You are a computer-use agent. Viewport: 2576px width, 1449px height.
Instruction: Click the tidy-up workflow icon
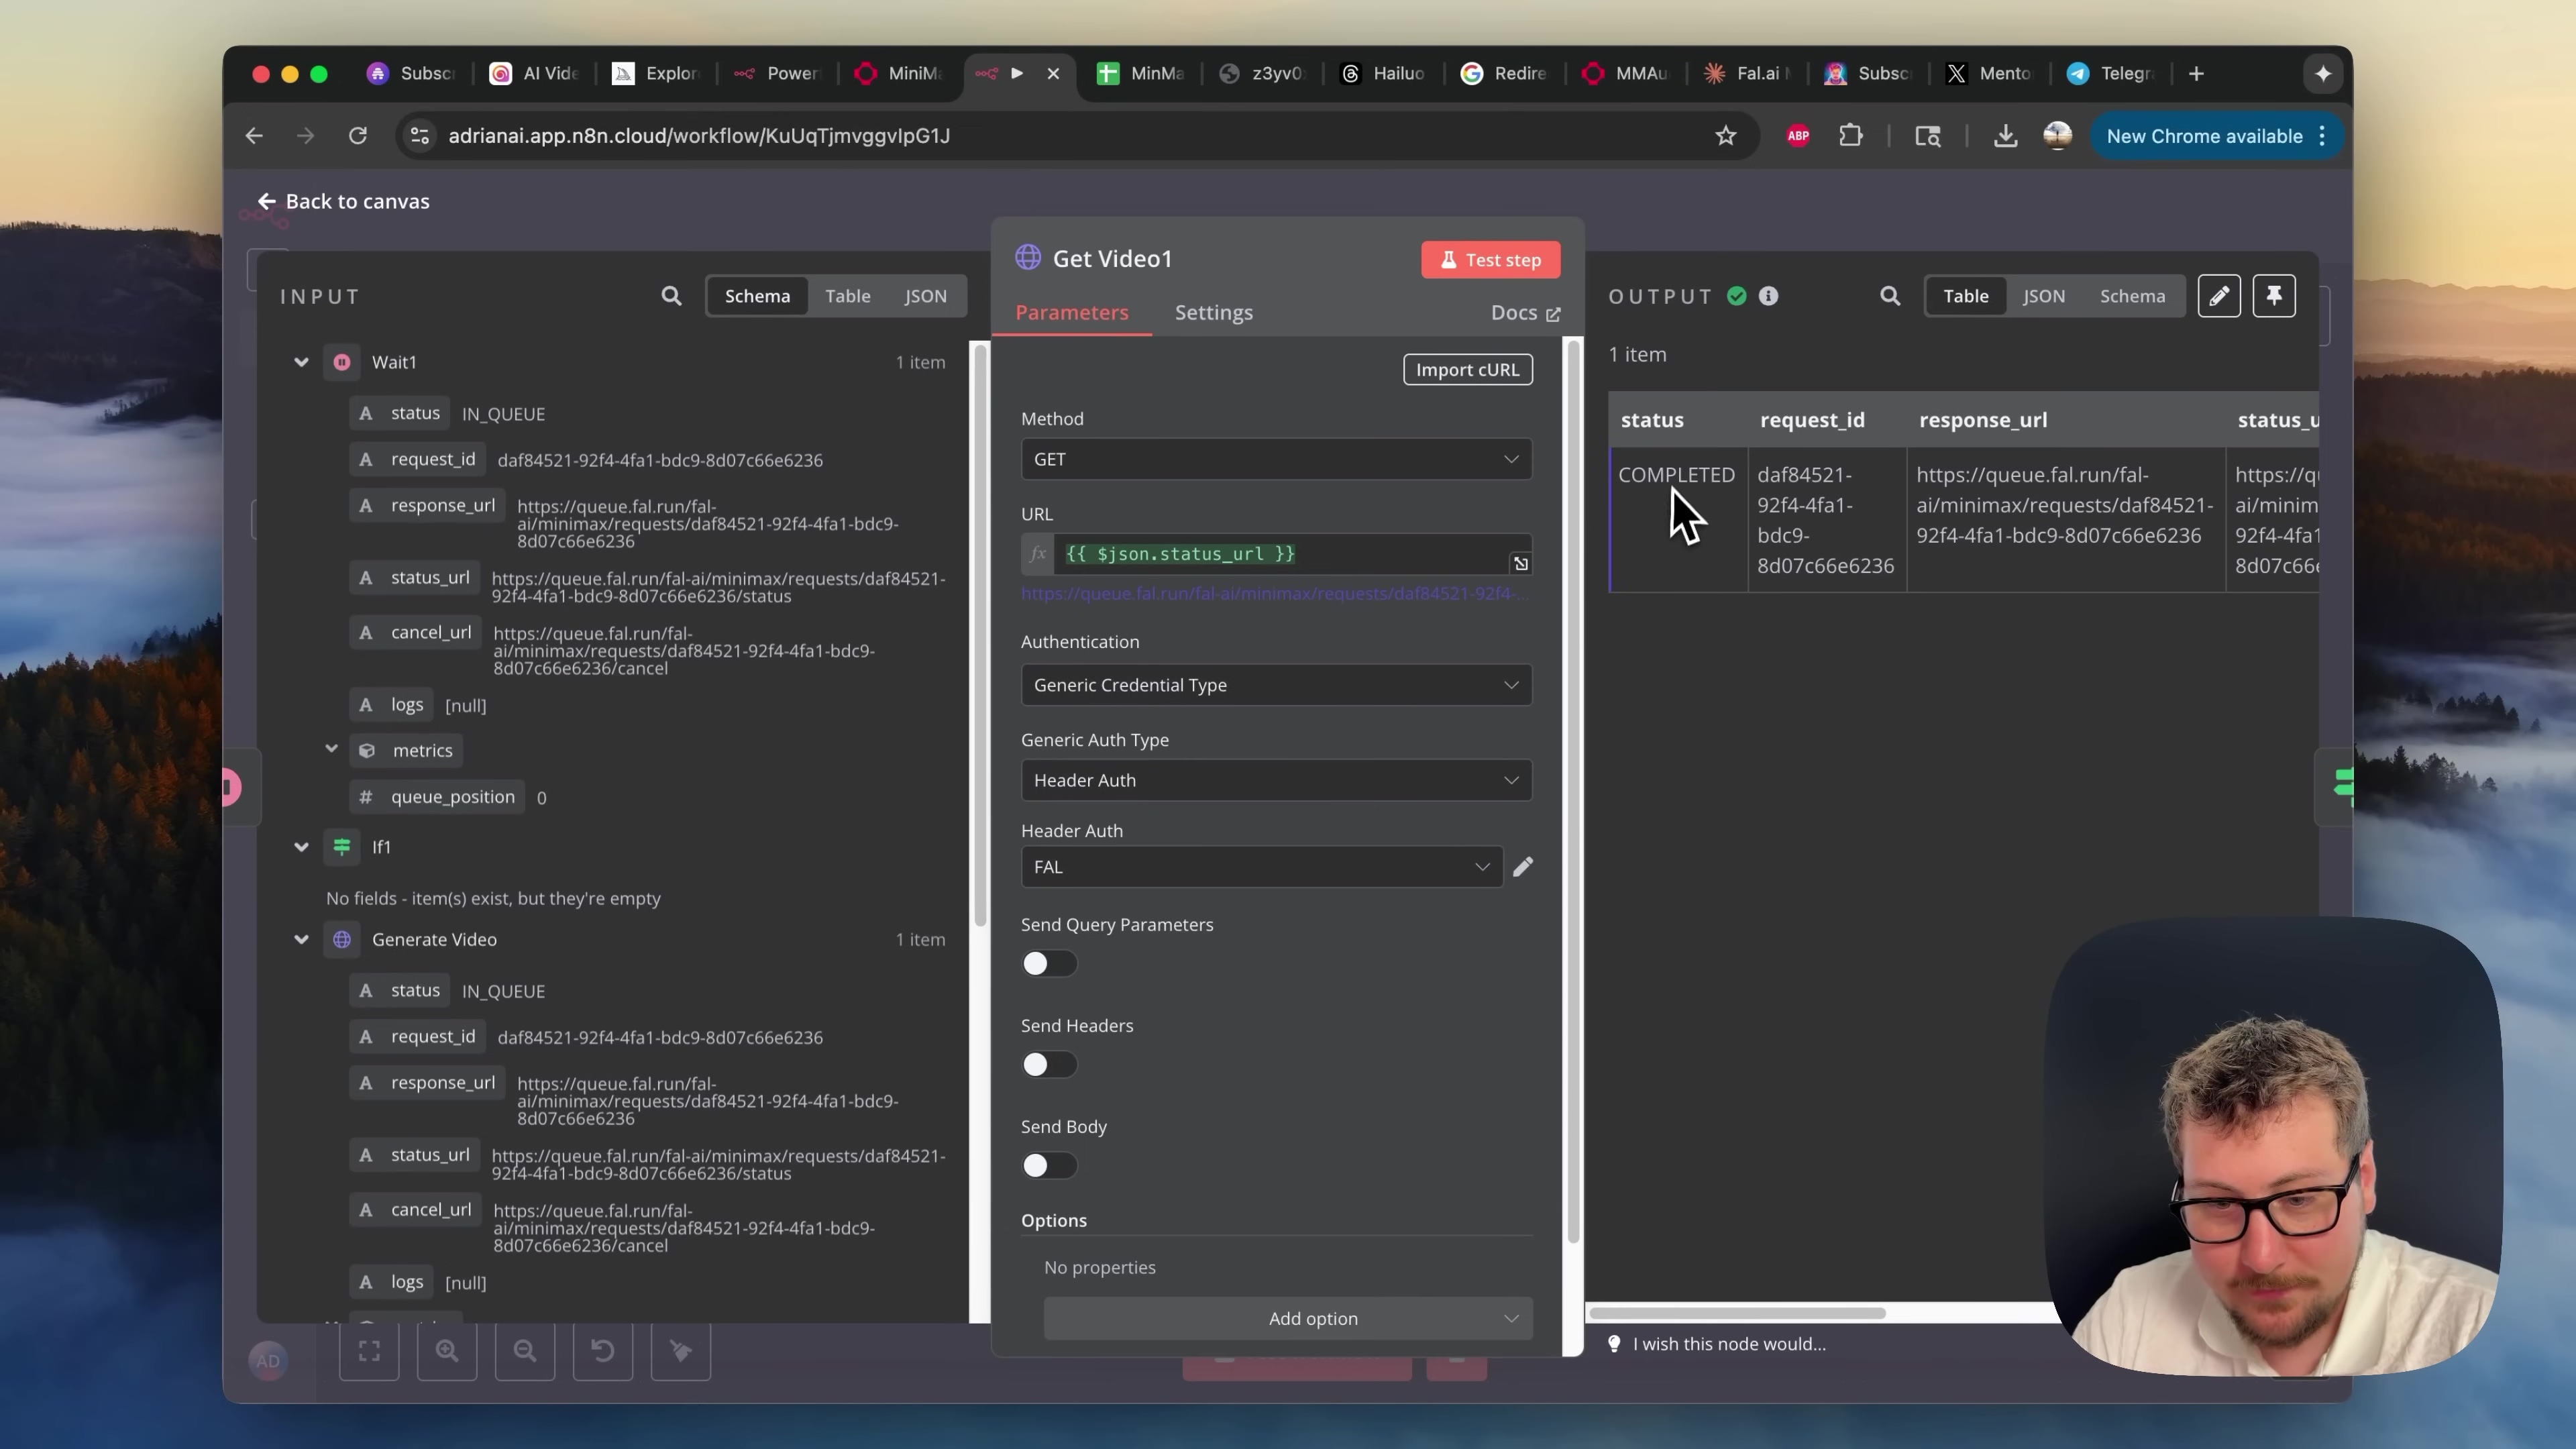click(681, 1351)
